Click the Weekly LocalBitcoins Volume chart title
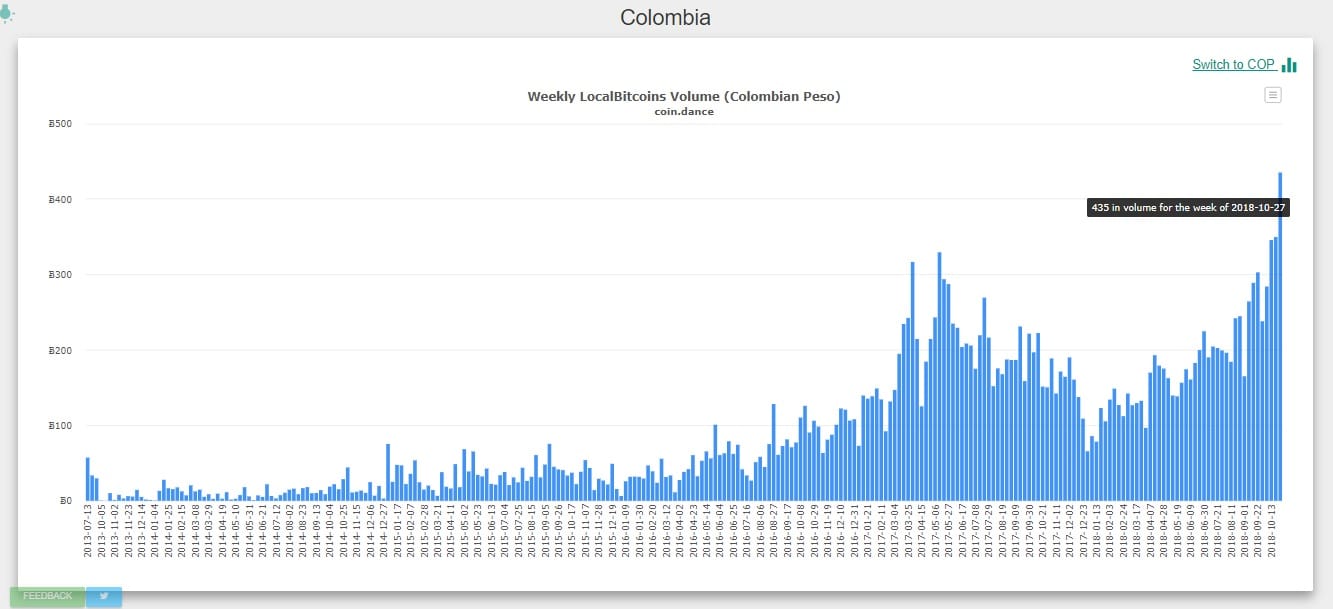Viewport: 1333px width, 609px height. (x=684, y=97)
